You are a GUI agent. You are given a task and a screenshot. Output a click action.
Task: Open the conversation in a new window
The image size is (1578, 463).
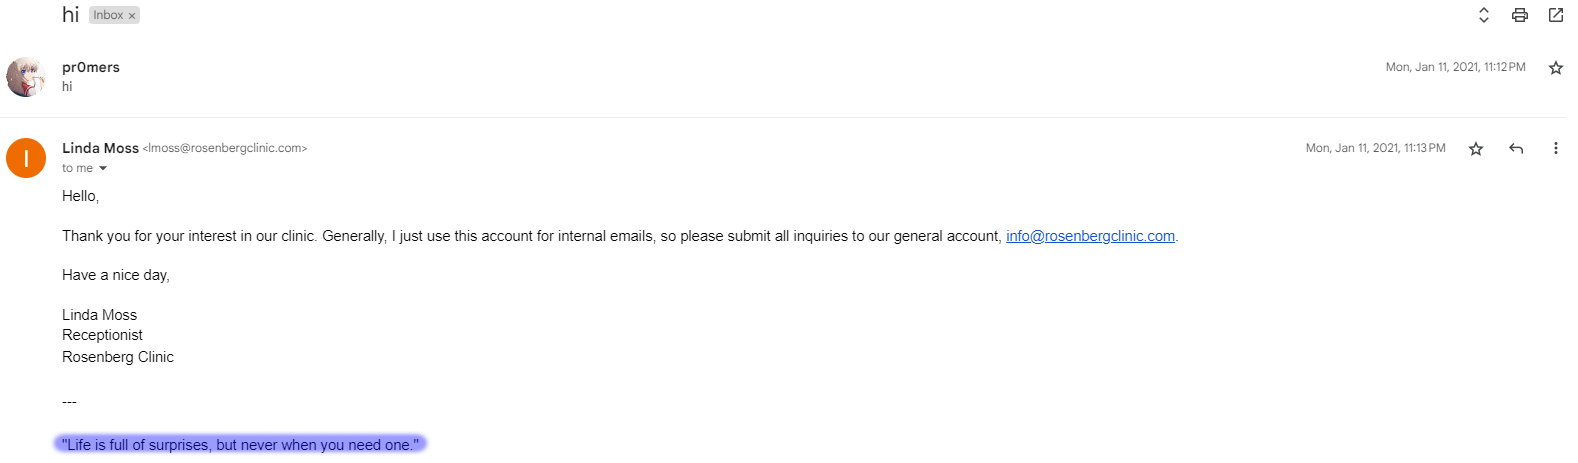pyautogui.click(x=1555, y=15)
